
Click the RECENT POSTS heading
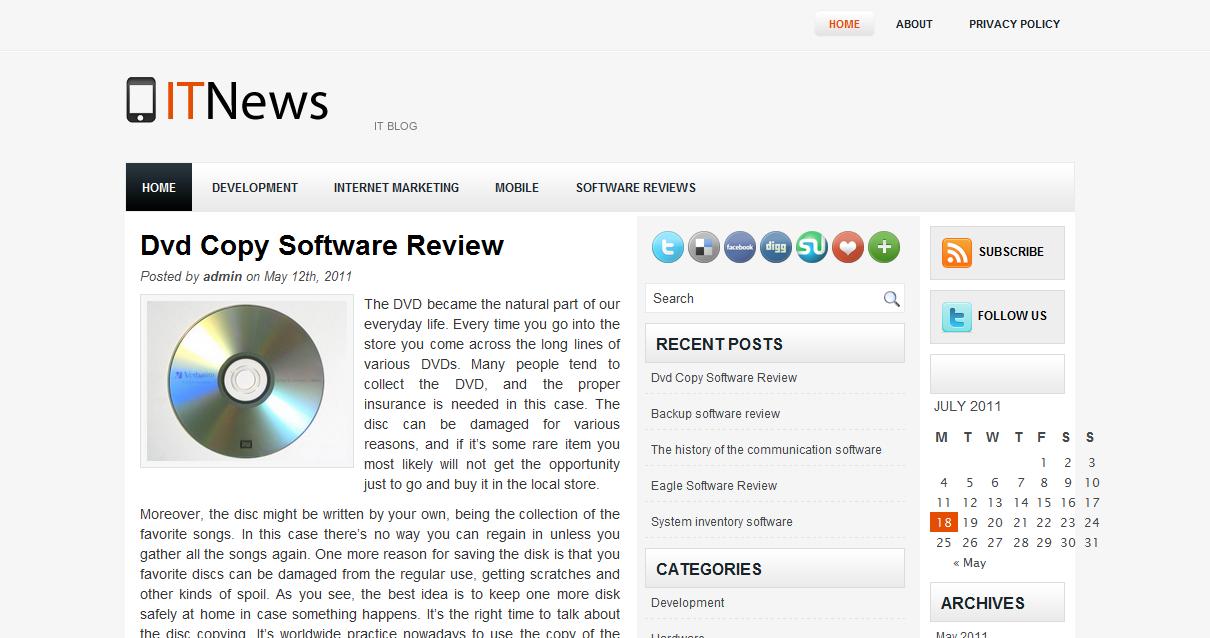(x=719, y=344)
